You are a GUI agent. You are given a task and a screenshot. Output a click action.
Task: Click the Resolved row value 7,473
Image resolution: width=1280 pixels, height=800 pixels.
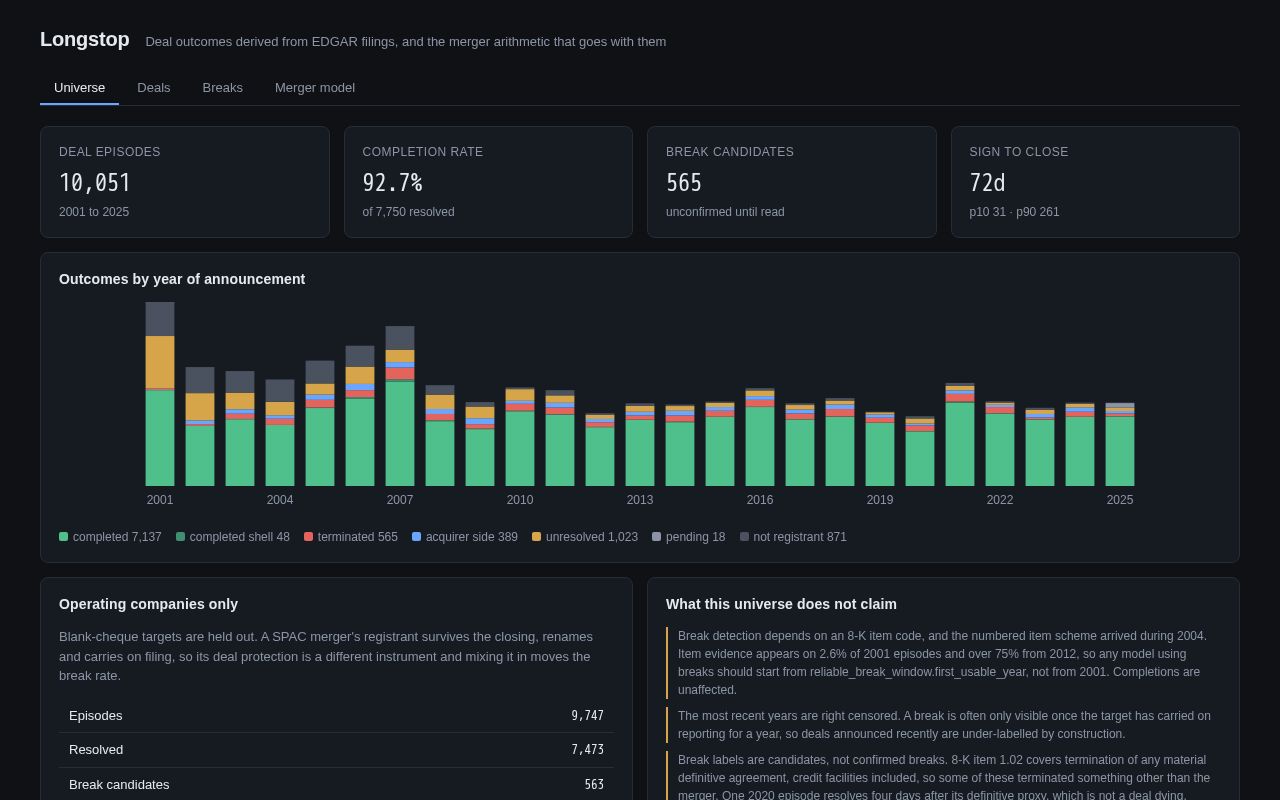[588, 750]
